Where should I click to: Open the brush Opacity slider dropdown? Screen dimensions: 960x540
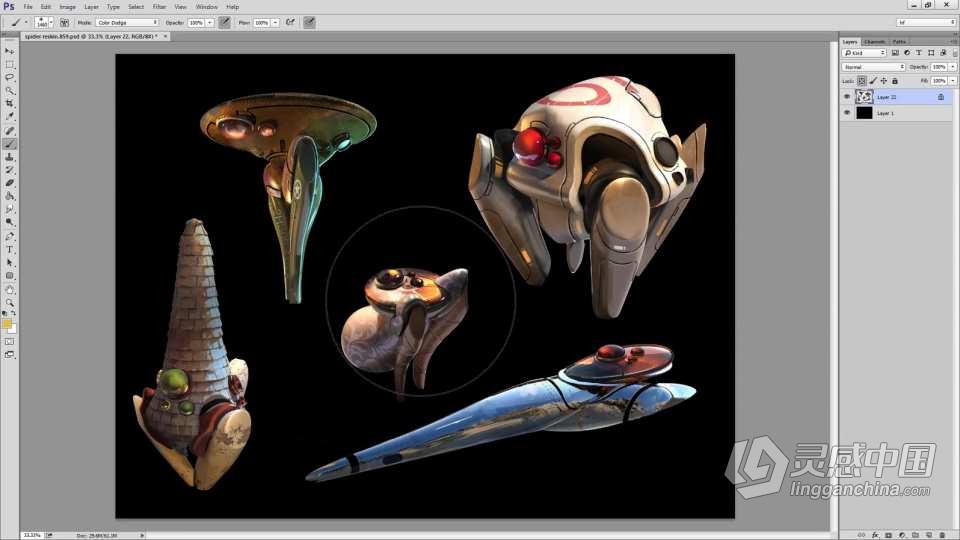tap(209, 23)
